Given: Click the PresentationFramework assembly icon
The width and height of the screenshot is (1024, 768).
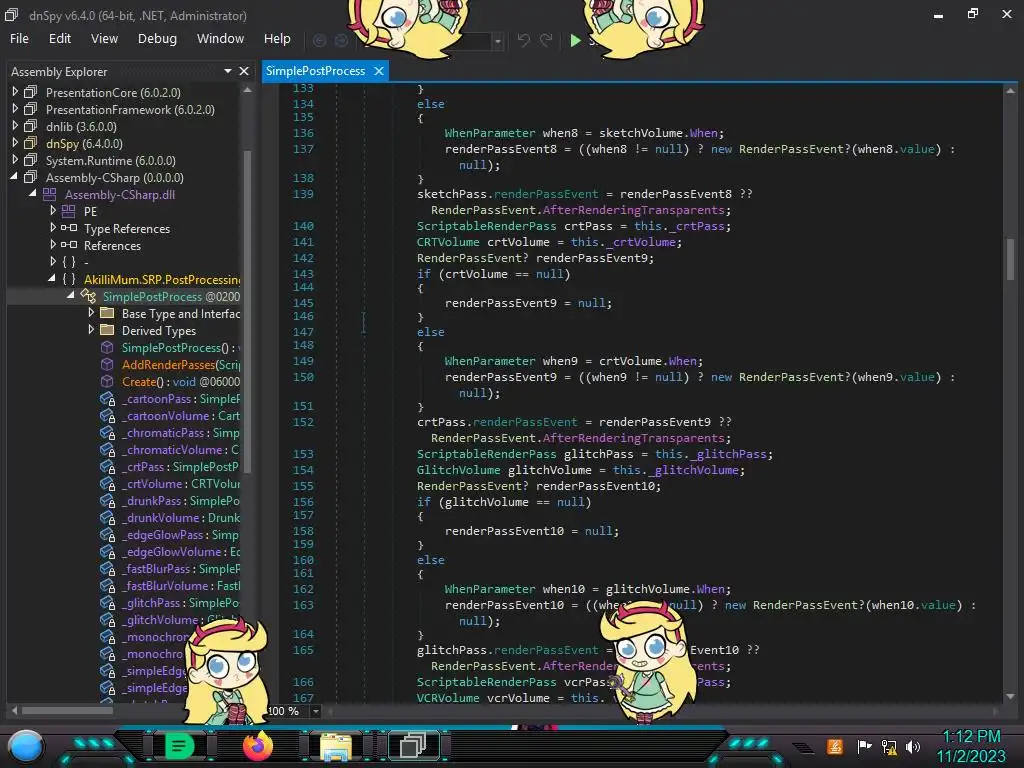Looking at the screenshot, I should 31,109.
